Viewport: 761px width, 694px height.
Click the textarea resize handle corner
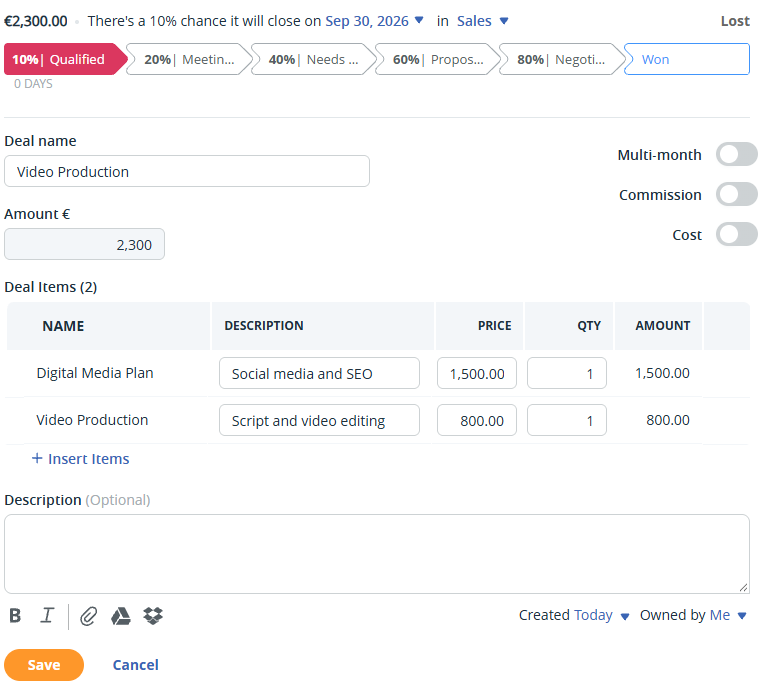tap(743, 587)
